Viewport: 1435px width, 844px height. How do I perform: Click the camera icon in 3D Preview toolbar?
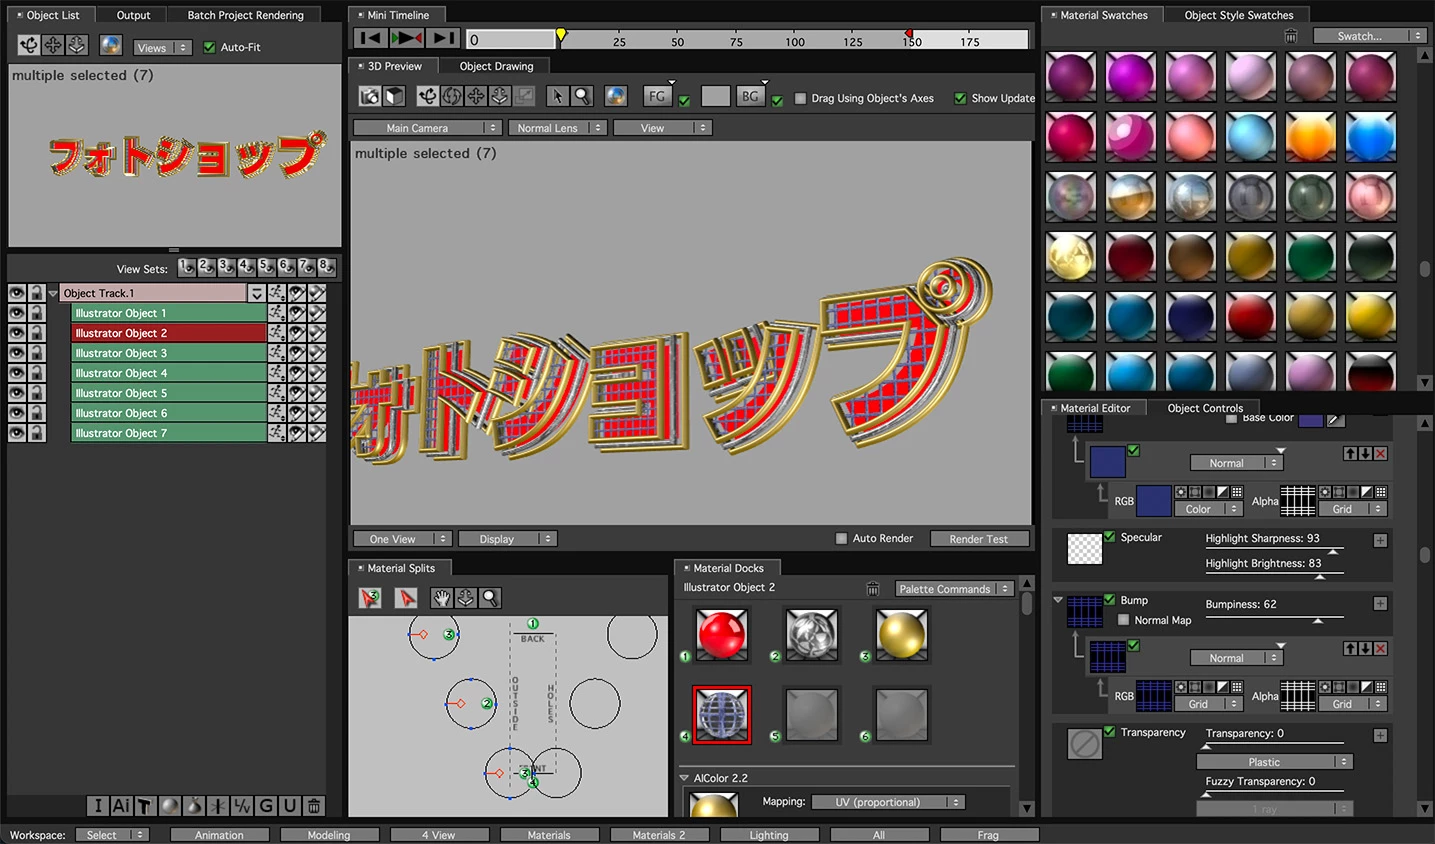[x=370, y=96]
